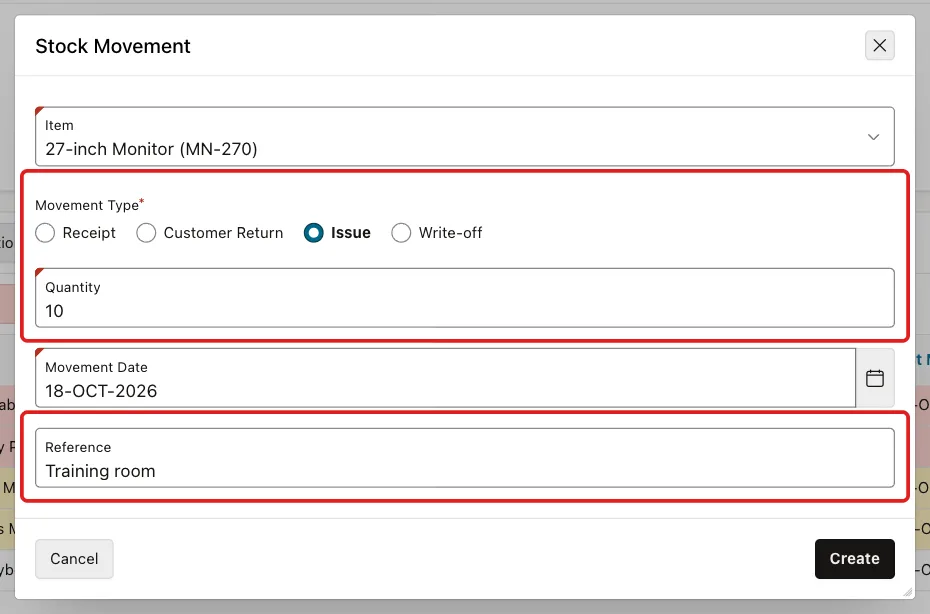Open the Movement Date calendar picker
Viewport: 930px width, 614px height.
[875, 378]
